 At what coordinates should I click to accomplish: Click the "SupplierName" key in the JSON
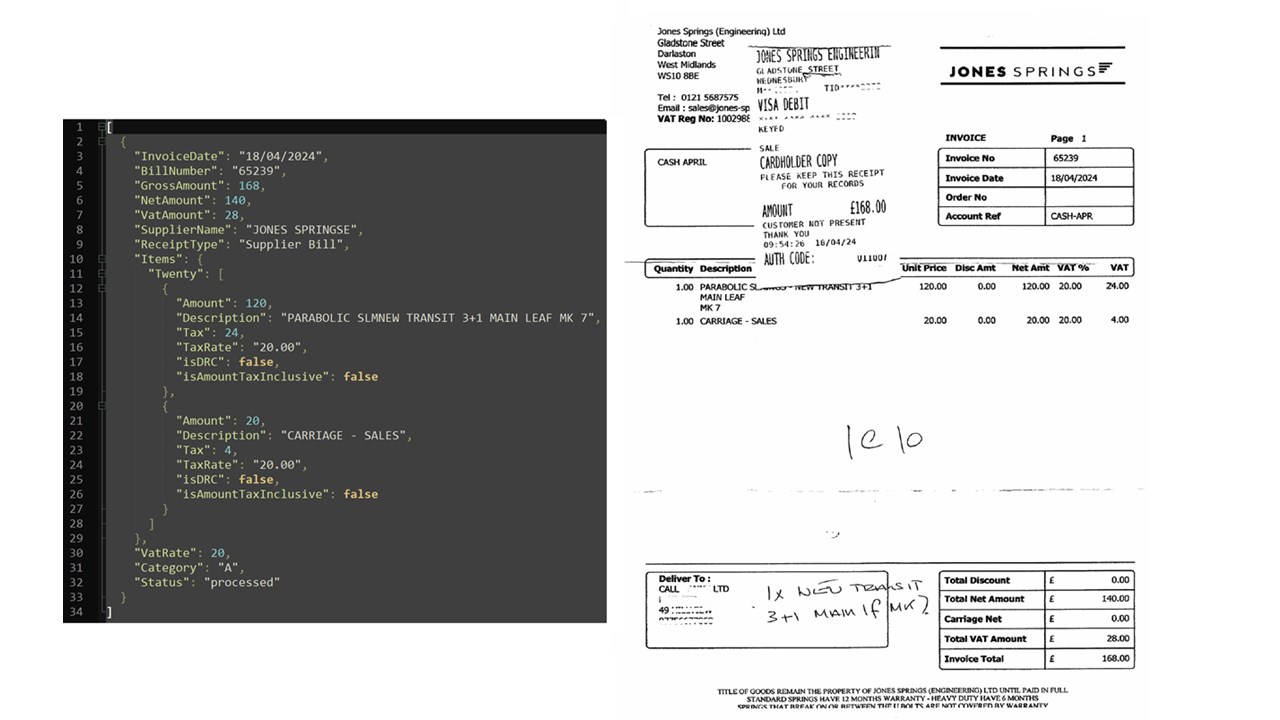click(x=185, y=230)
